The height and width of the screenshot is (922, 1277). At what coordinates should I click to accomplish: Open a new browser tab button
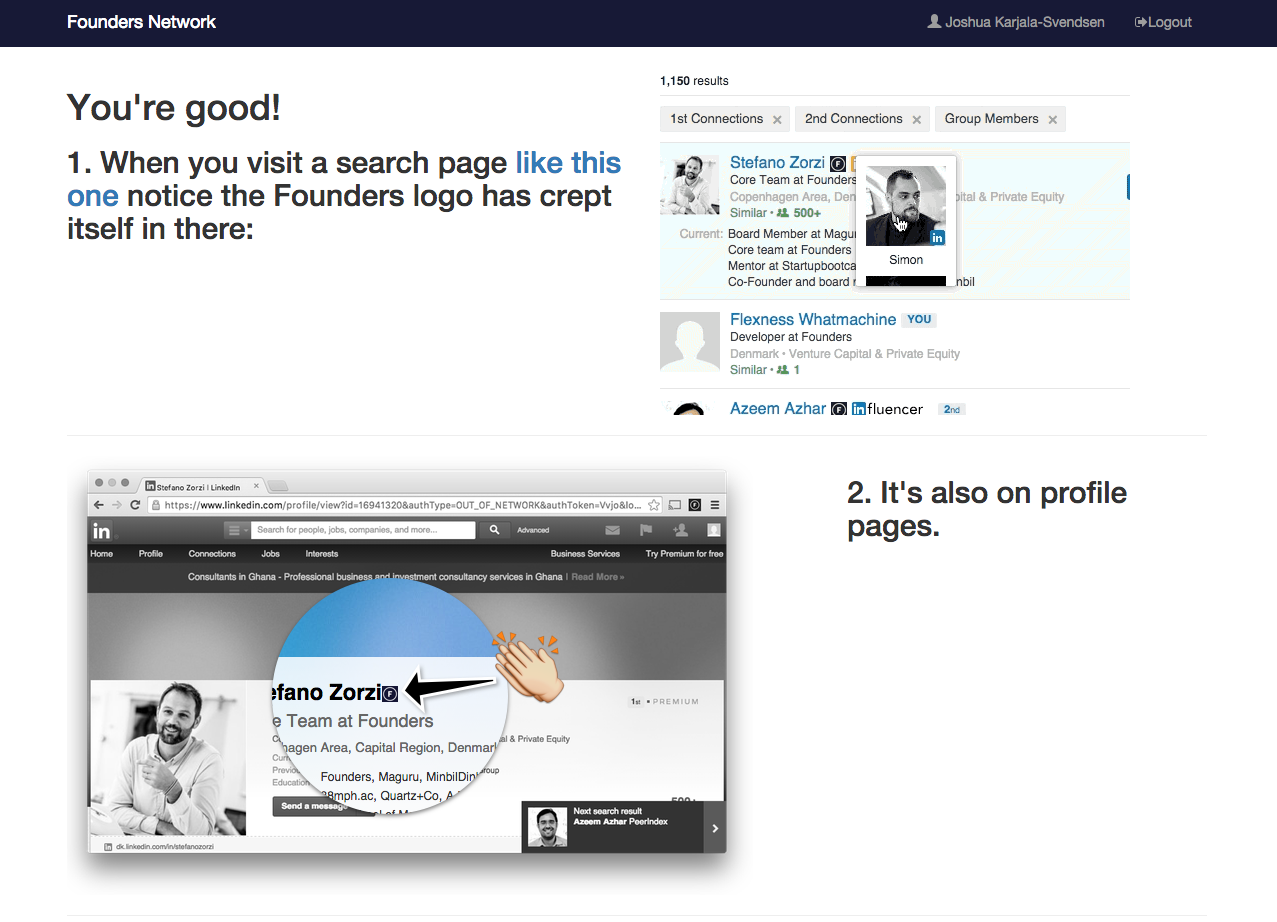(279, 487)
